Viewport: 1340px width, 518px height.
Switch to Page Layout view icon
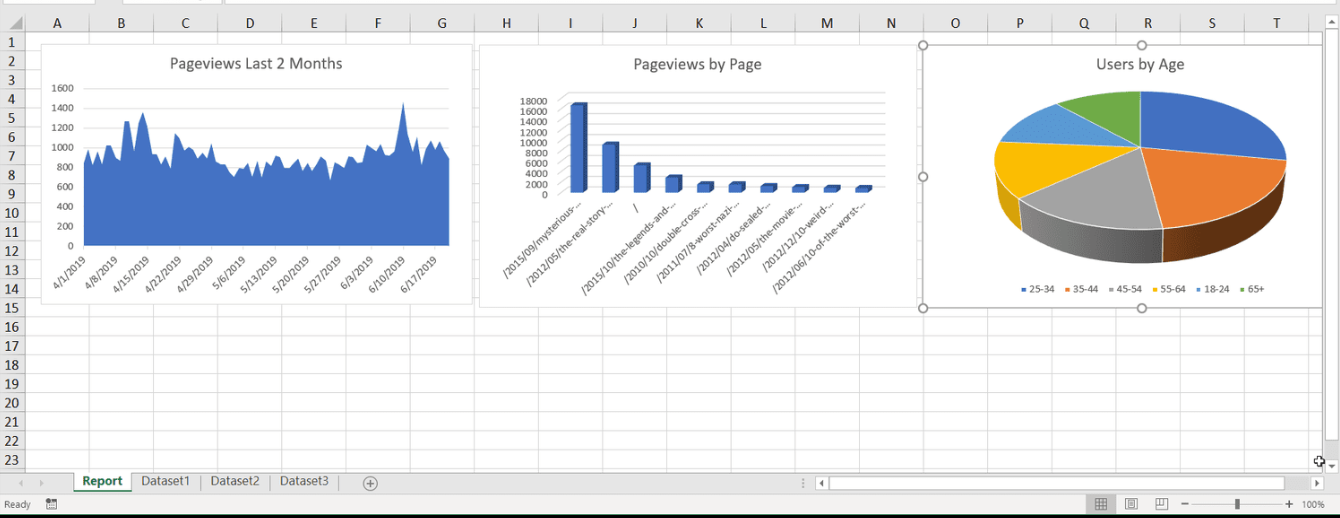1131,505
